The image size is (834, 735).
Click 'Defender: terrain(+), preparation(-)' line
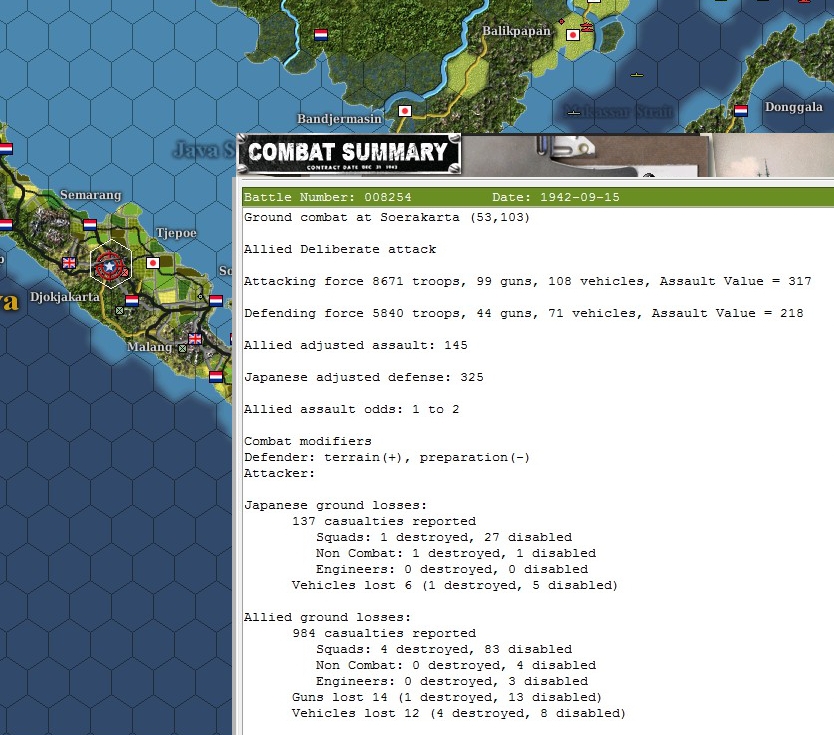[387, 457]
